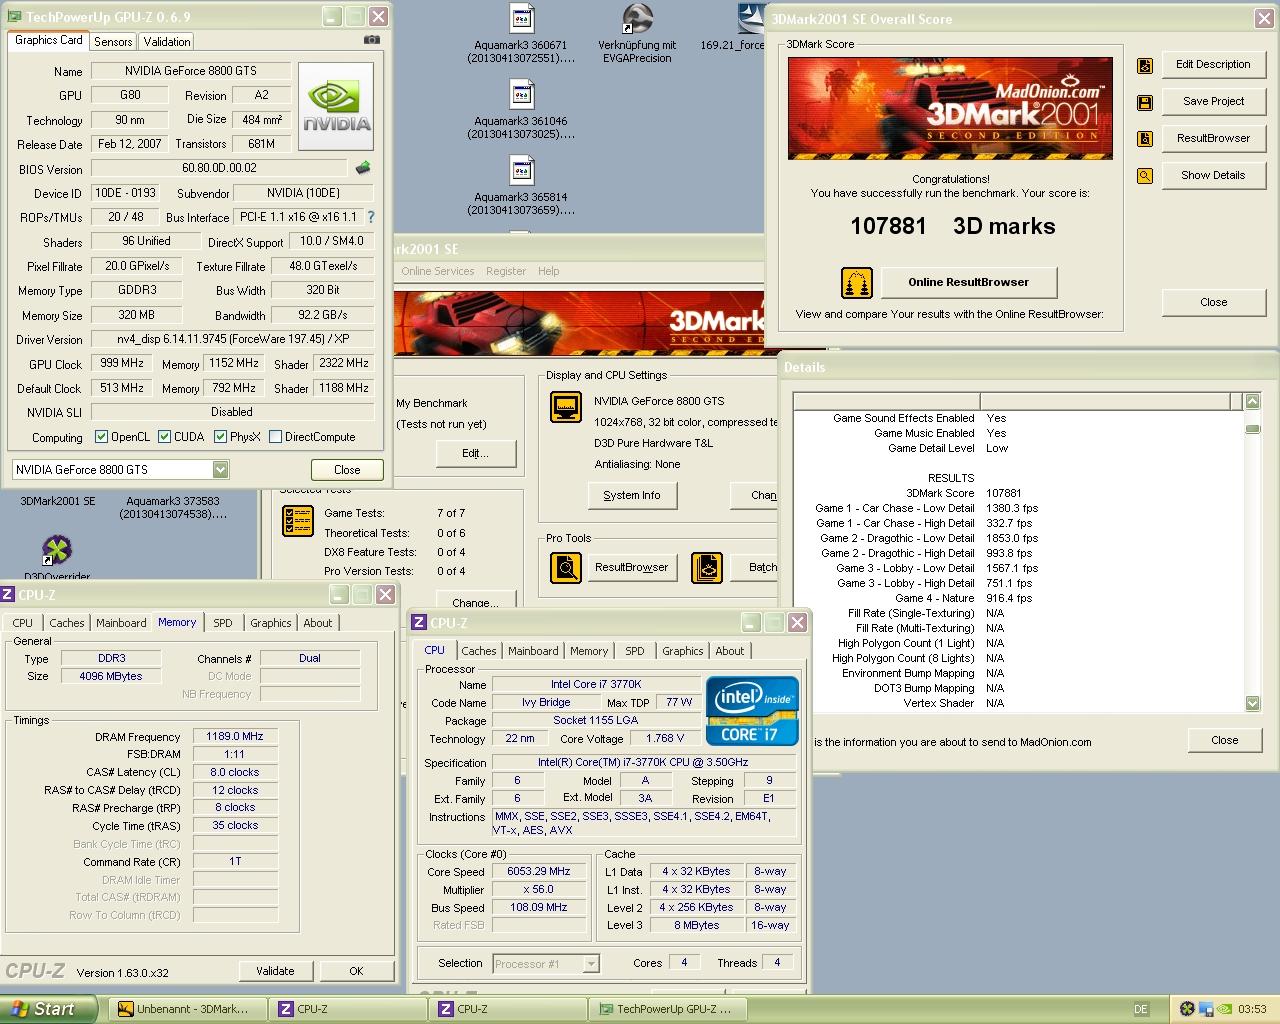This screenshot has width=1280, height=1024.
Task: Switch to the Validation tab in GPU-Z
Action: 166,41
